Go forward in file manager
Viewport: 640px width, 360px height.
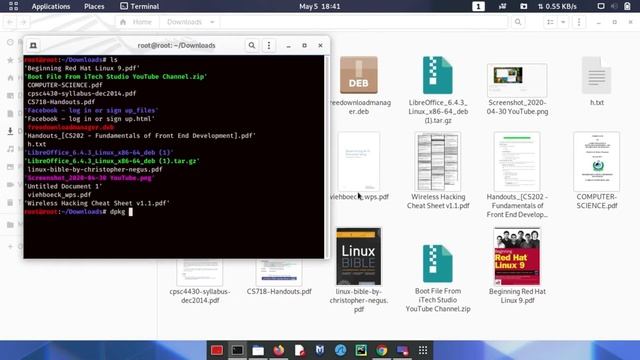(24, 22)
